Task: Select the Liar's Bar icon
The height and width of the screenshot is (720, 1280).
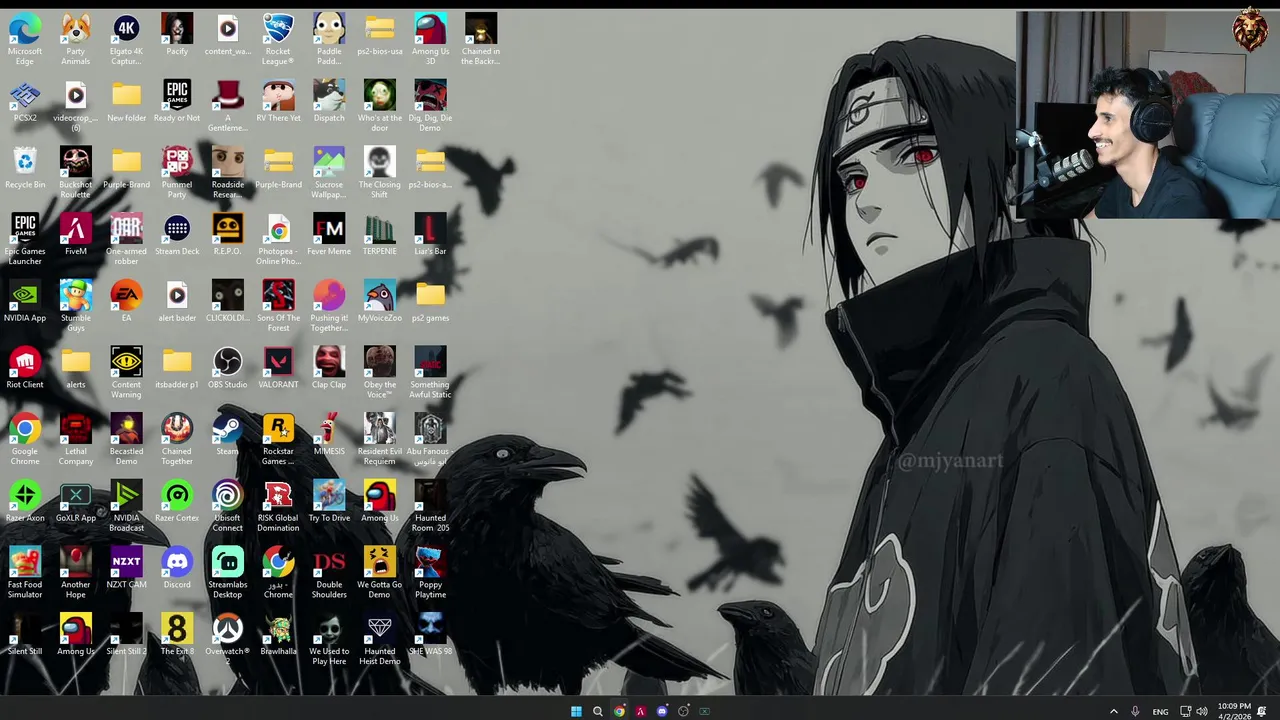Action: pyautogui.click(x=430, y=234)
